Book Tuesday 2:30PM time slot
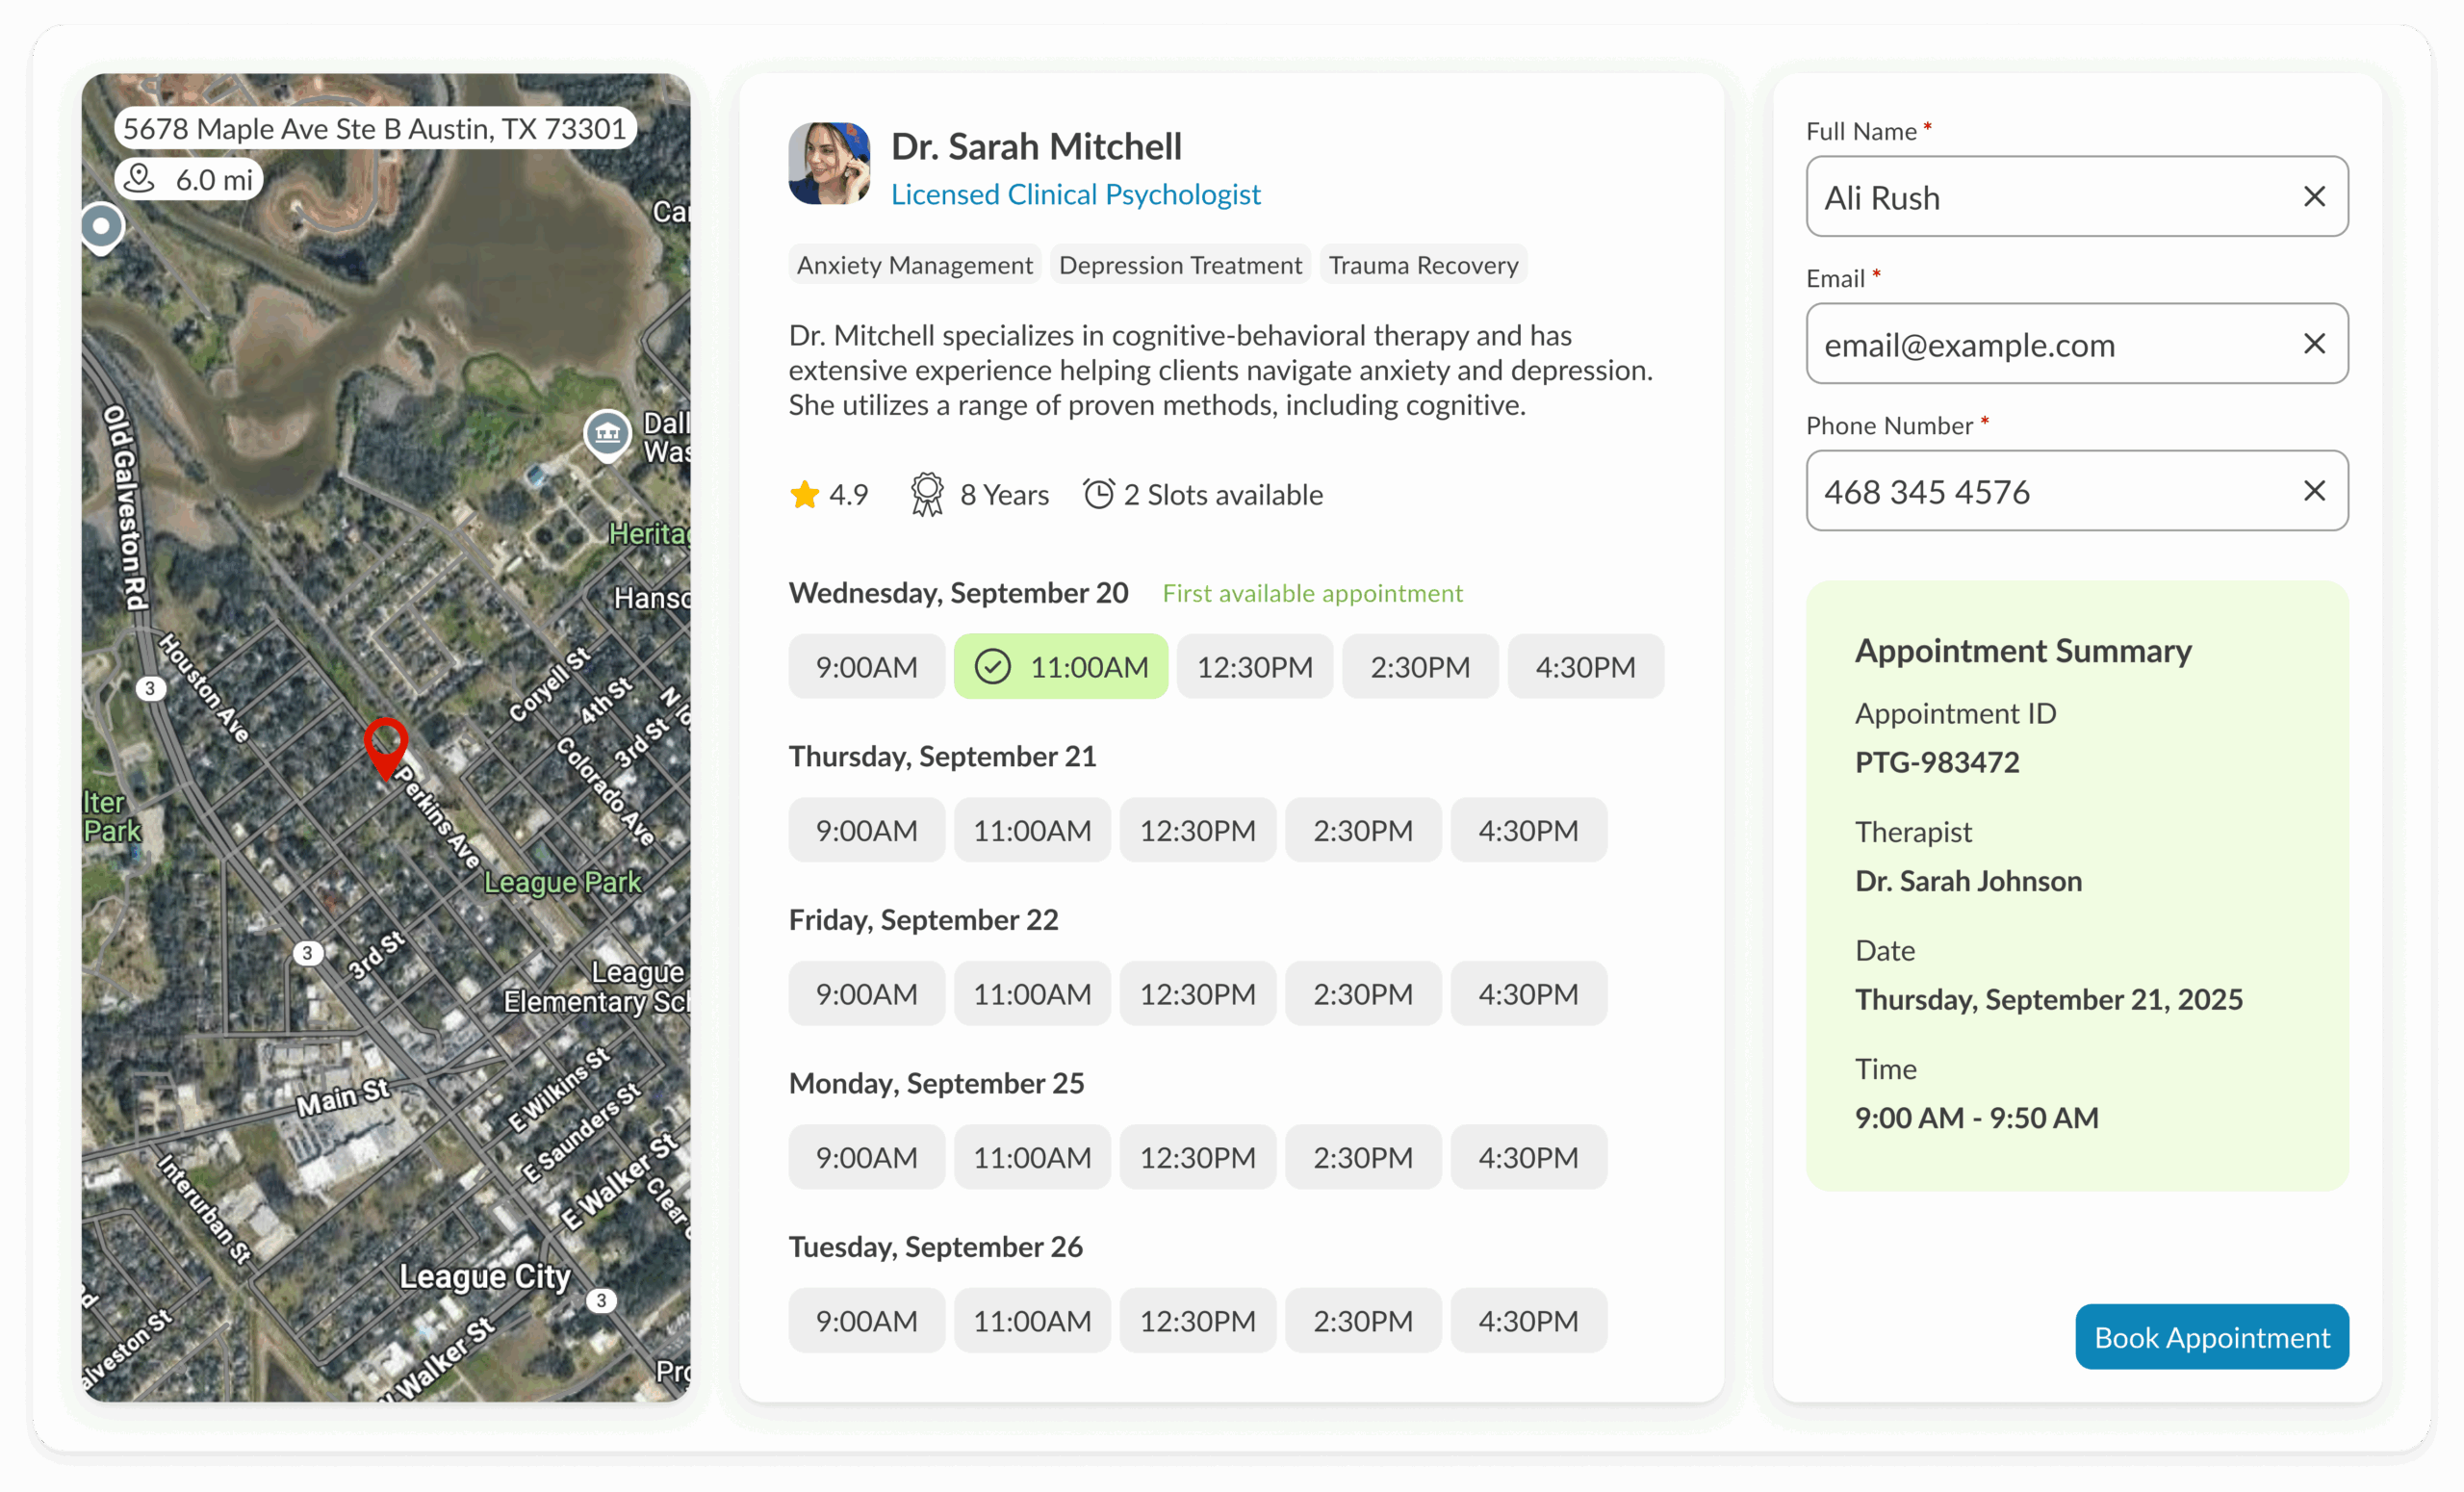 (1363, 1320)
